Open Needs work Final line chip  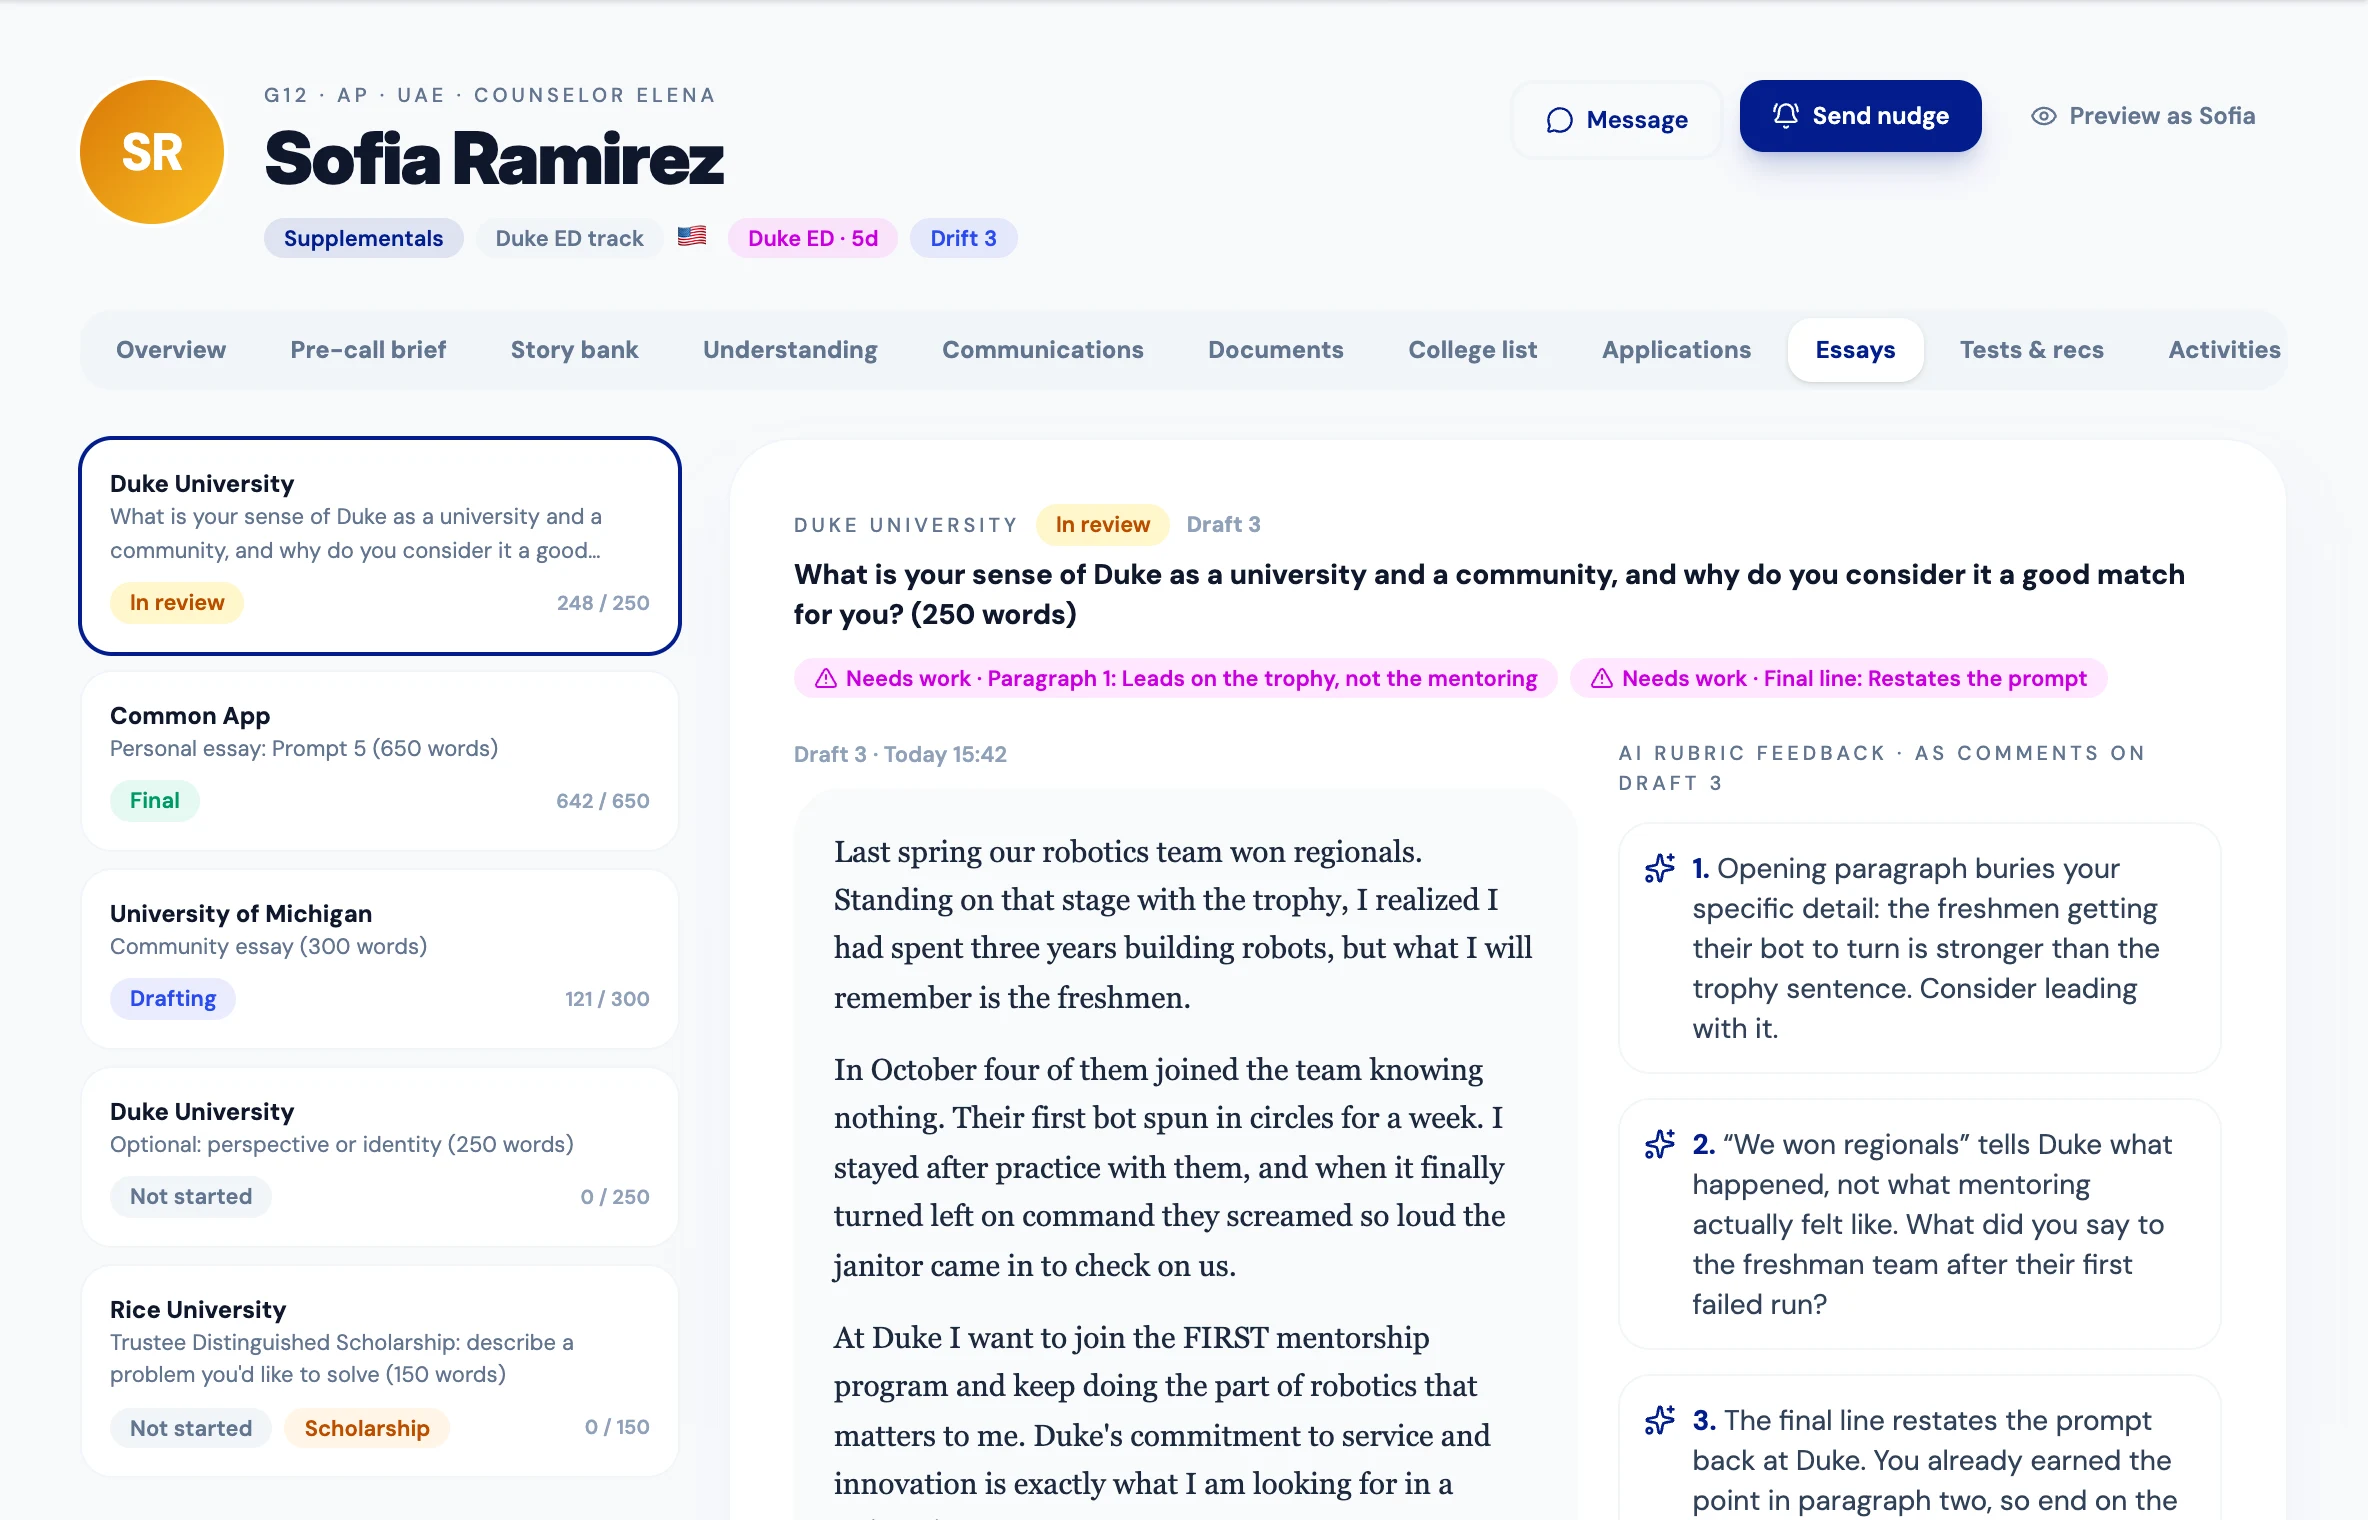(1838, 678)
